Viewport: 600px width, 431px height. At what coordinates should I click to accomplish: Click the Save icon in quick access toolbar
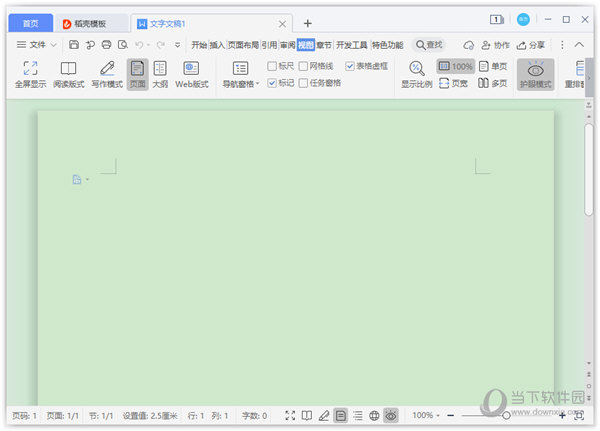[x=73, y=45]
